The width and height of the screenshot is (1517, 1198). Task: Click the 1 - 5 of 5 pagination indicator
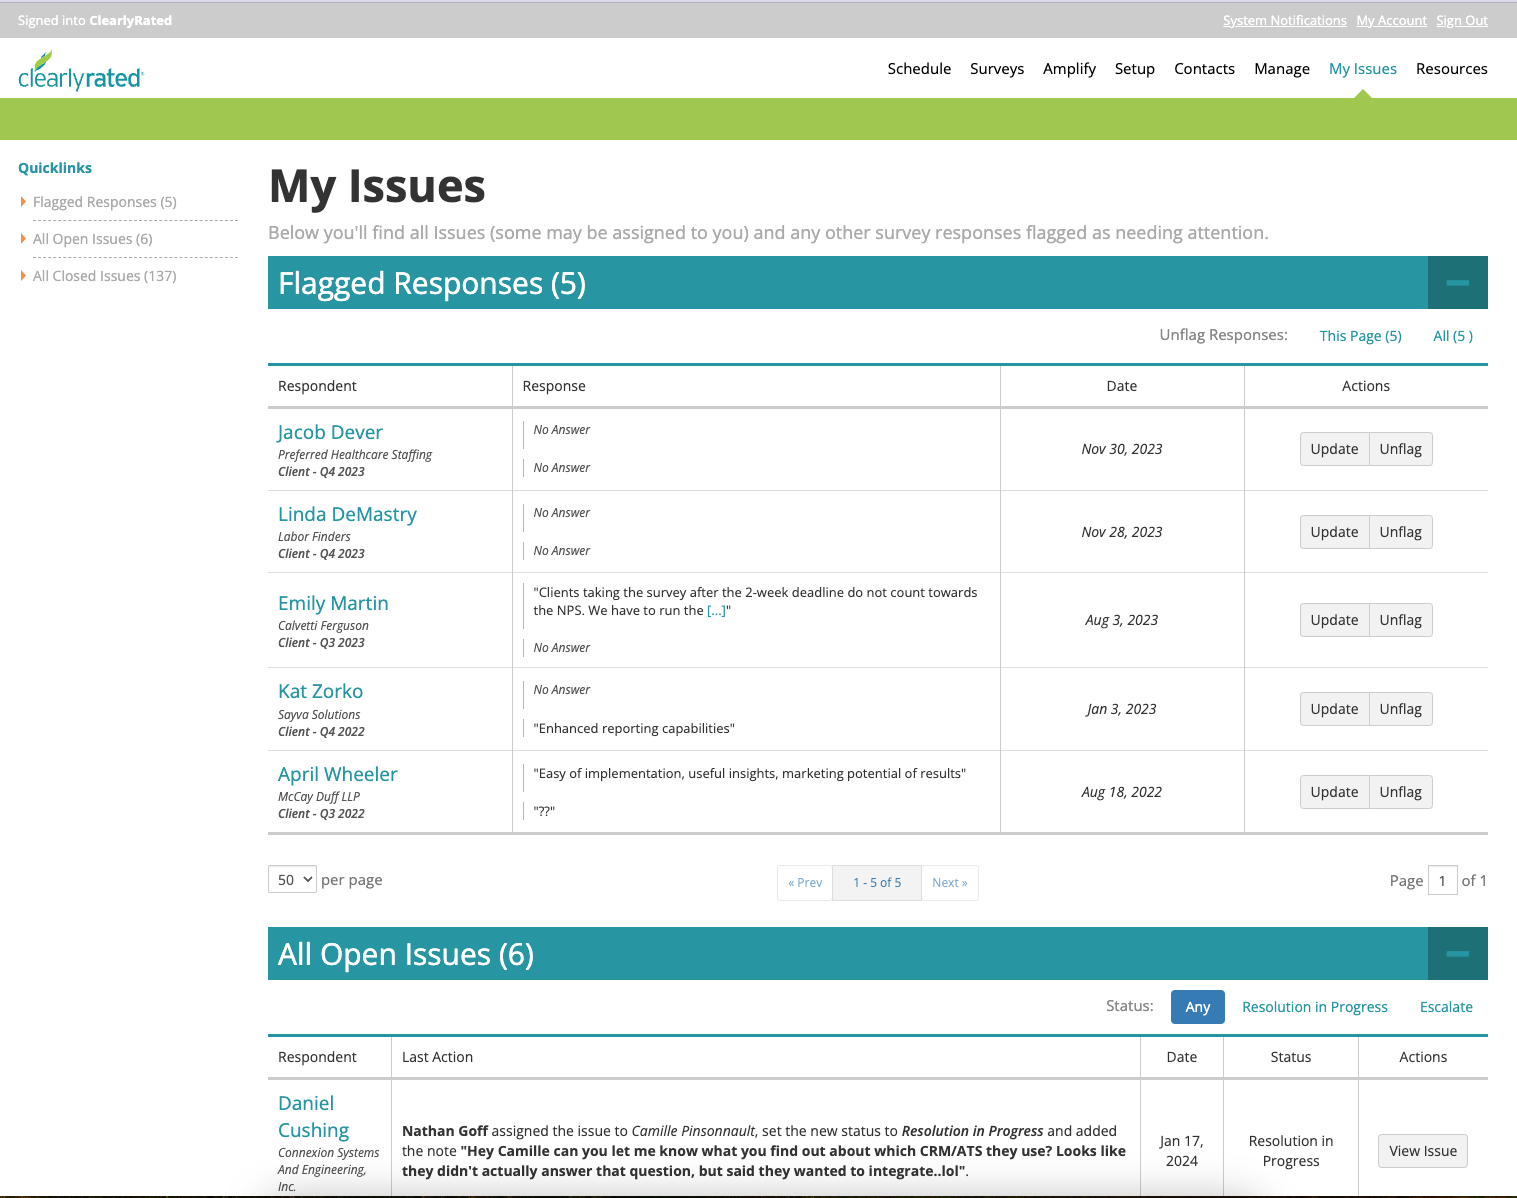[877, 883]
